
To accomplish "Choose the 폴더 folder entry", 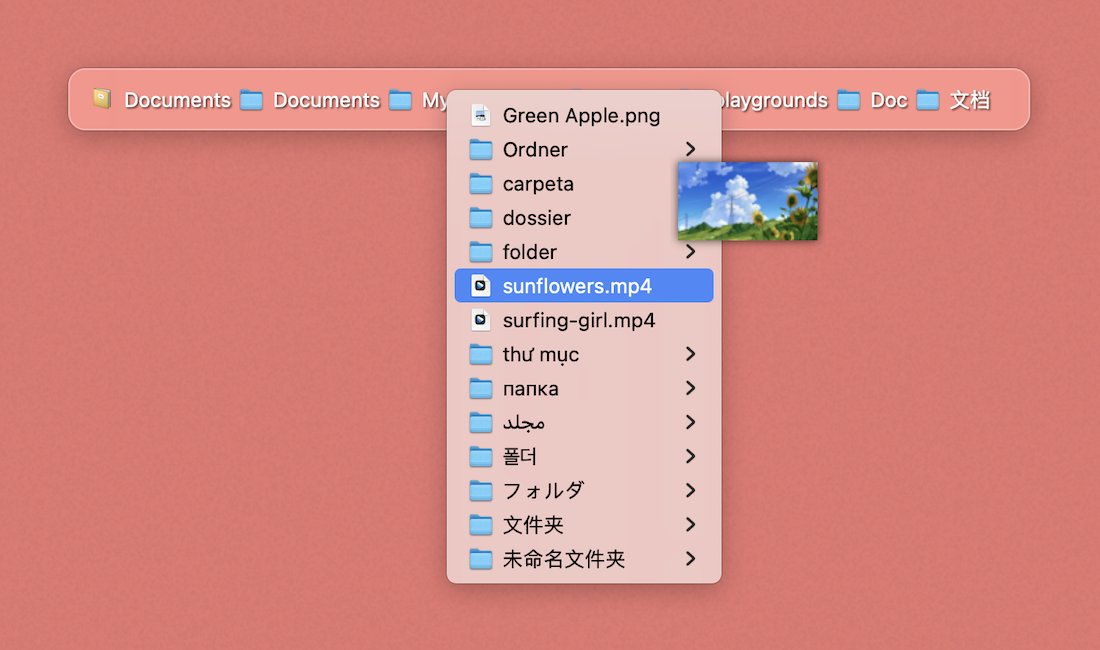I will tap(520, 457).
